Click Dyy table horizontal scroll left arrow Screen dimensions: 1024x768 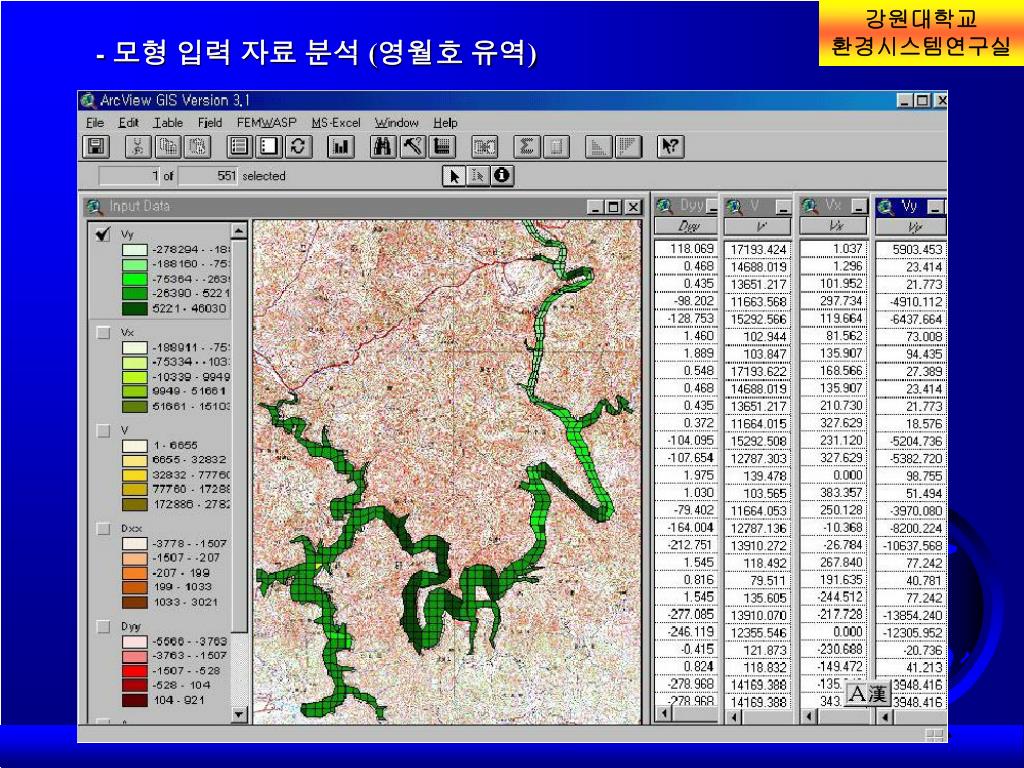pos(663,714)
